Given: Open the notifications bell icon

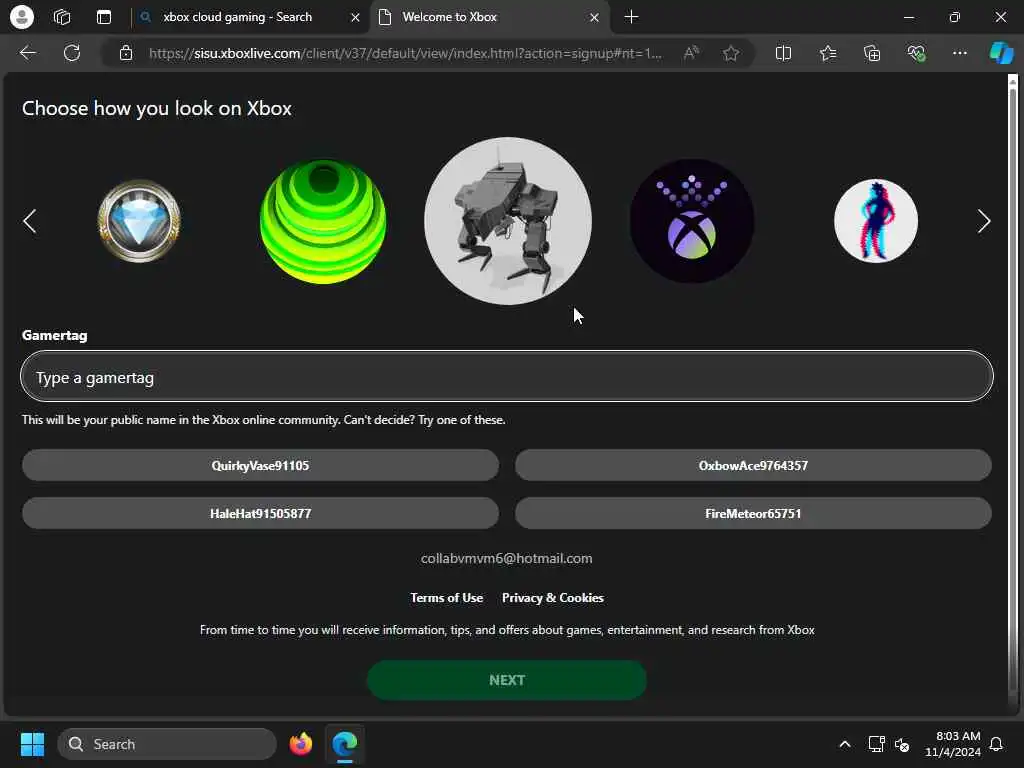Looking at the screenshot, I should point(997,744).
